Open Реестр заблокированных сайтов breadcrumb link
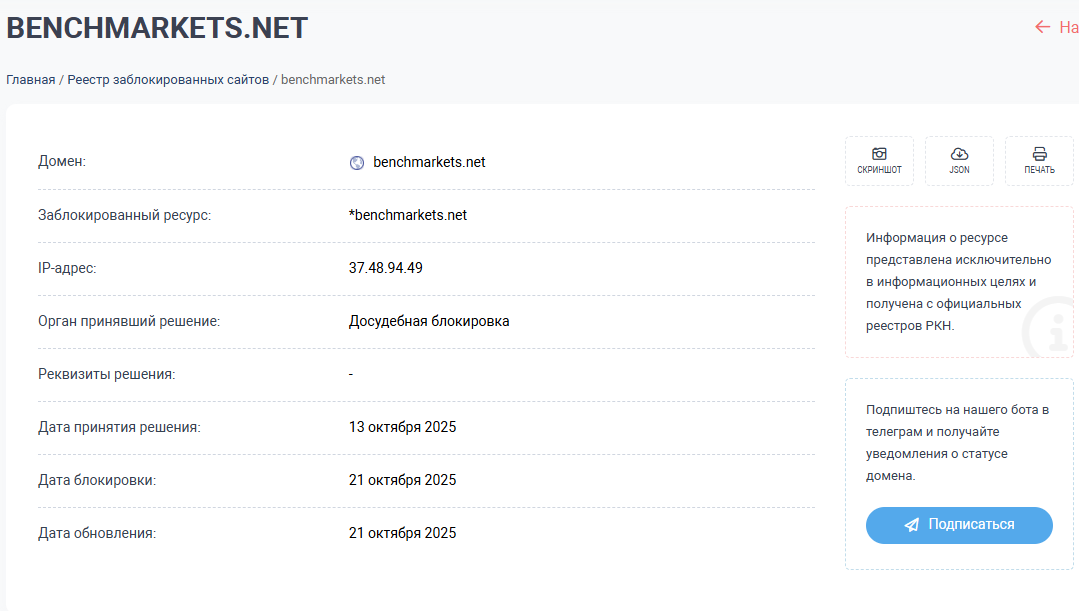The image size is (1079, 611). (x=168, y=80)
